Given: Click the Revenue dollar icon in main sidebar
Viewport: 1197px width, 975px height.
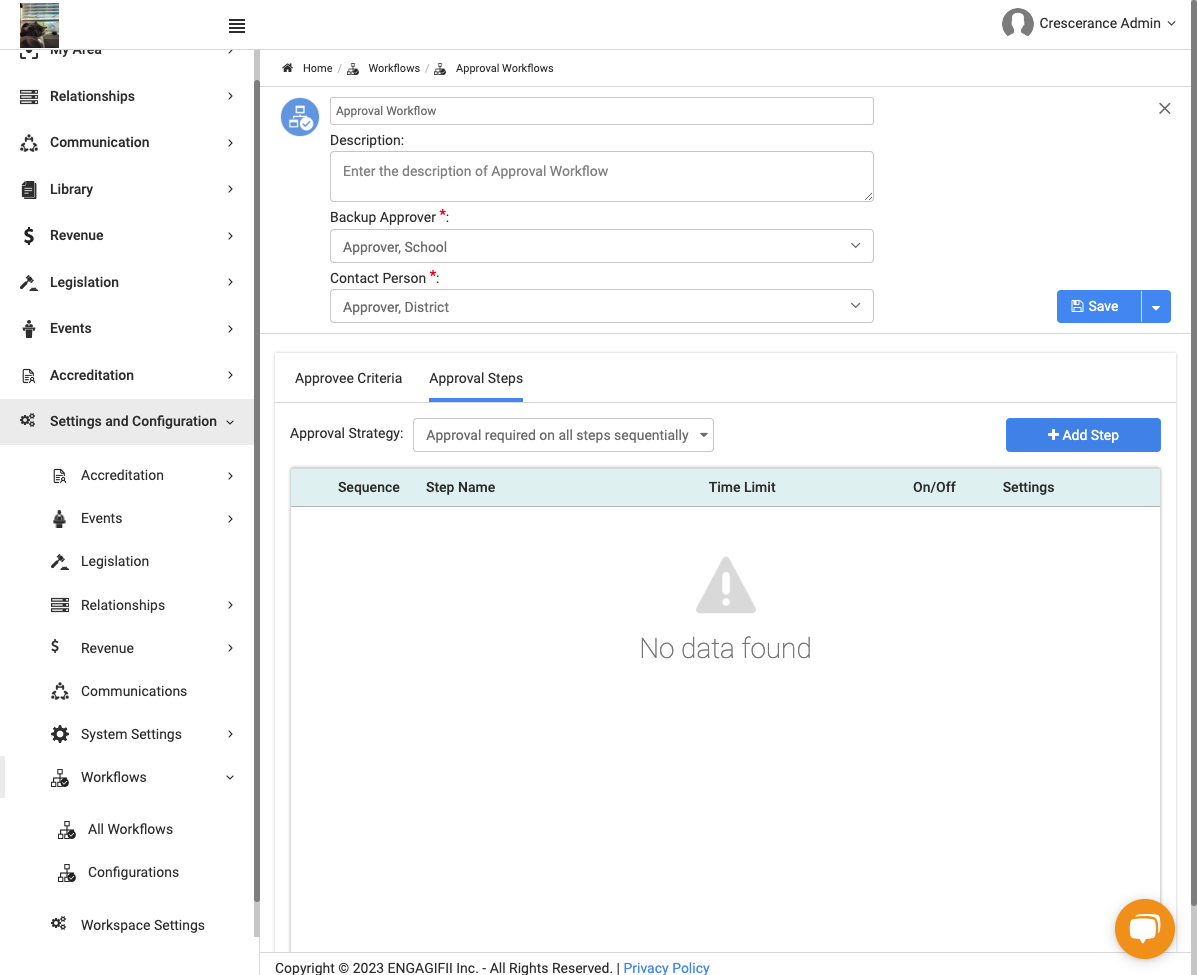Looking at the screenshot, I should pos(29,236).
